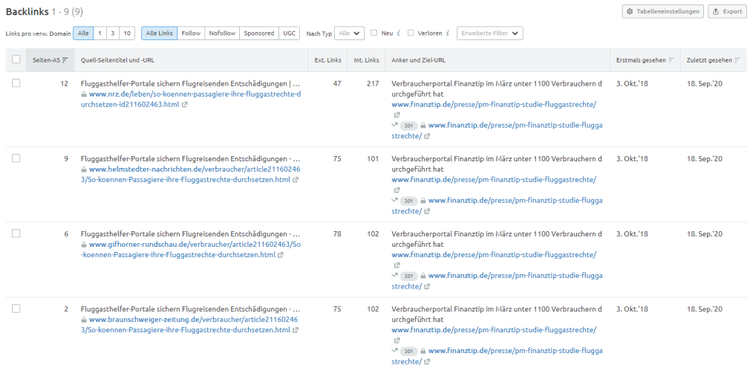Click external-link icon after helmstedter-nachrichten URL
The height and width of the screenshot is (365, 750).
tap(296, 180)
